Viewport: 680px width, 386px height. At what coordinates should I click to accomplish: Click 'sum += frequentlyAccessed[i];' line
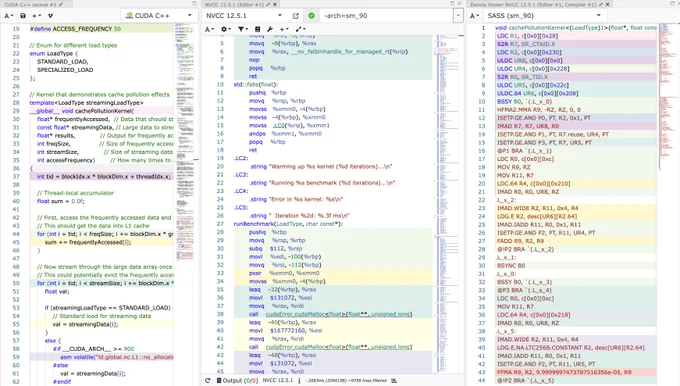click(88, 242)
